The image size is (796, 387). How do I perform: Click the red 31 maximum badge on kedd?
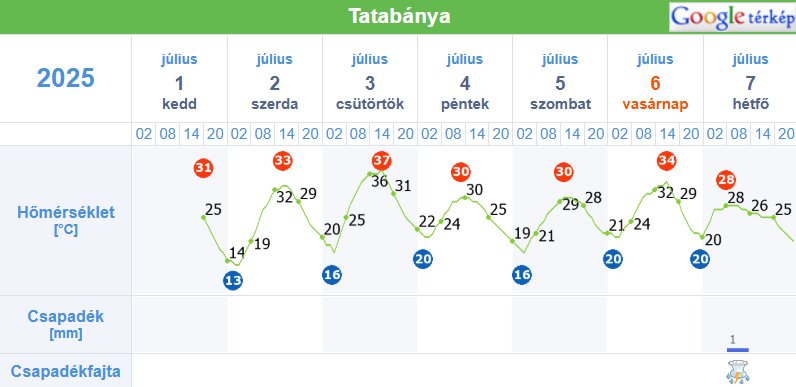click(204, 168)
